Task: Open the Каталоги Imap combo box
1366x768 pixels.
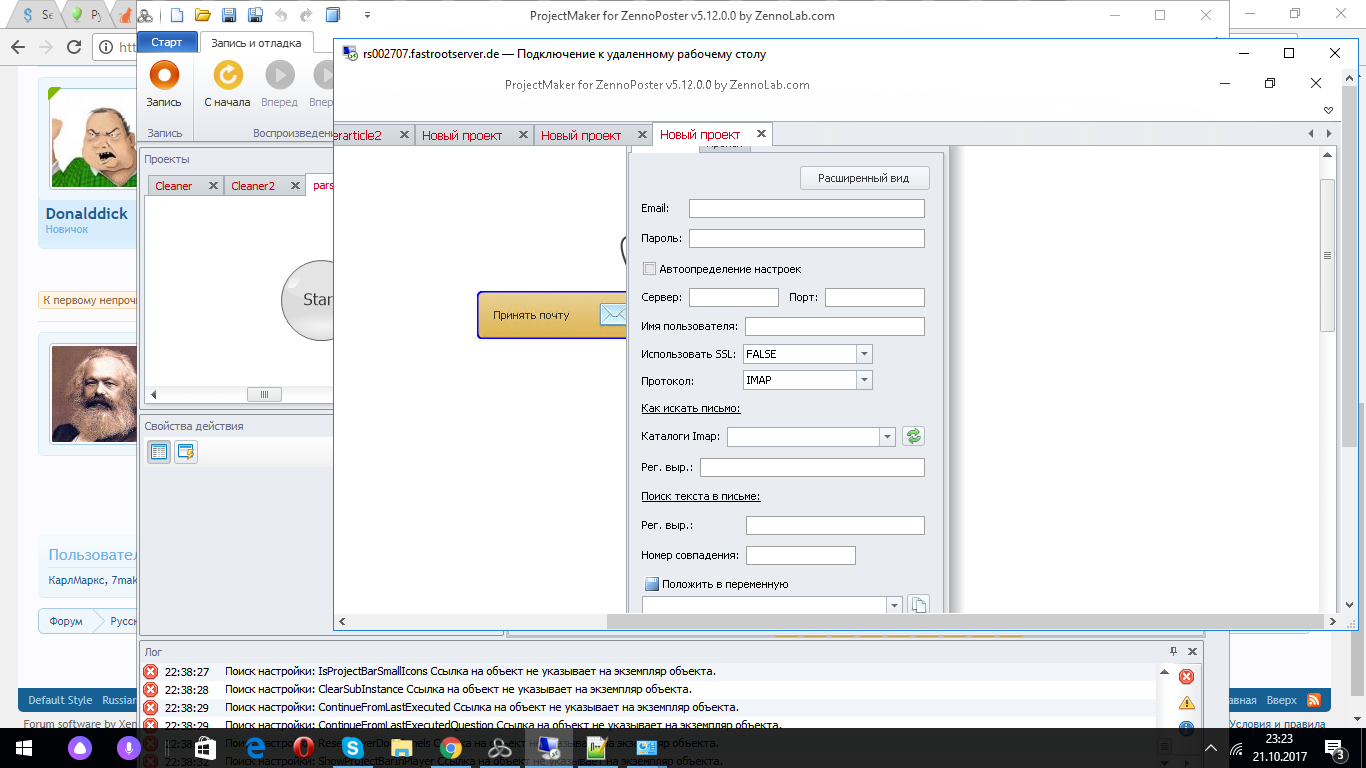Action: pyautogui.click(x=886, y=437)
